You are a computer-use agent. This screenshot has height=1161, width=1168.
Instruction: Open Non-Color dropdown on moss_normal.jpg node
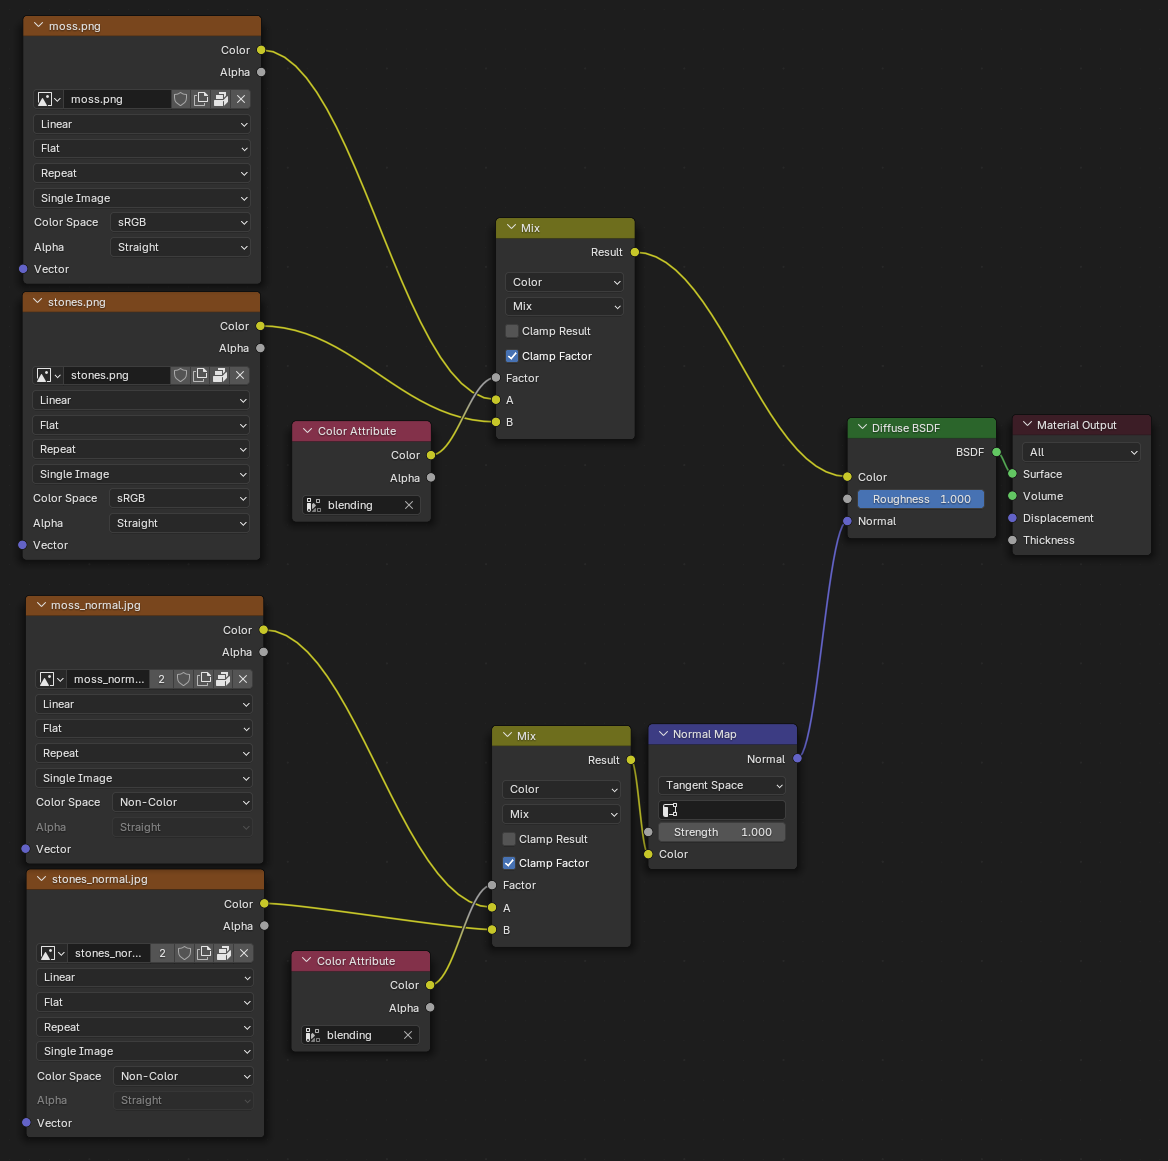[x=182, y=802]
